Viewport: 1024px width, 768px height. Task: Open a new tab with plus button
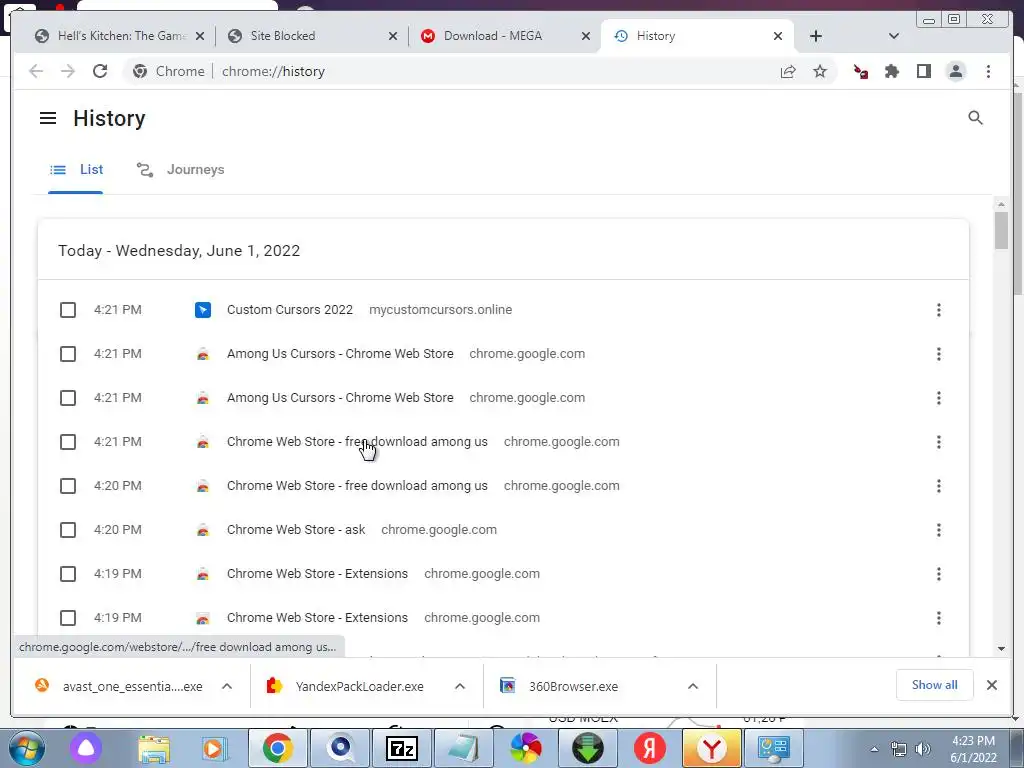coord(816,36)
